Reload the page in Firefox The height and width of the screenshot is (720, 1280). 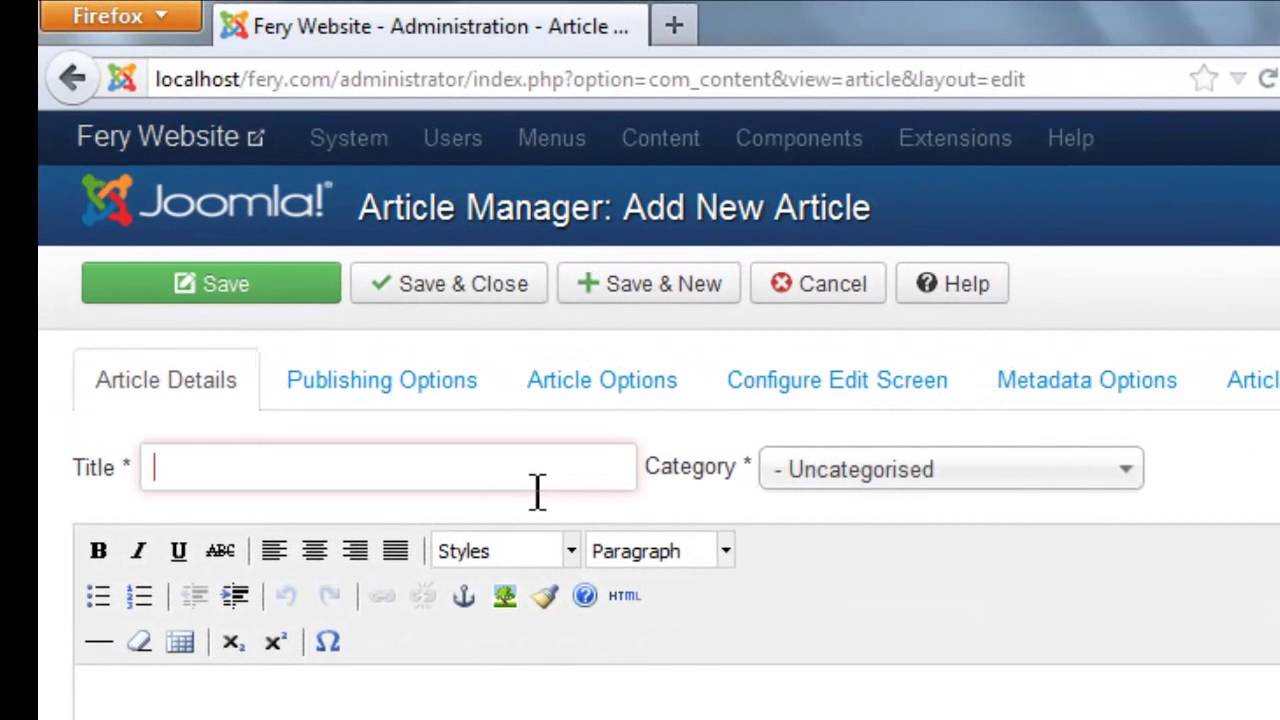1268,78
